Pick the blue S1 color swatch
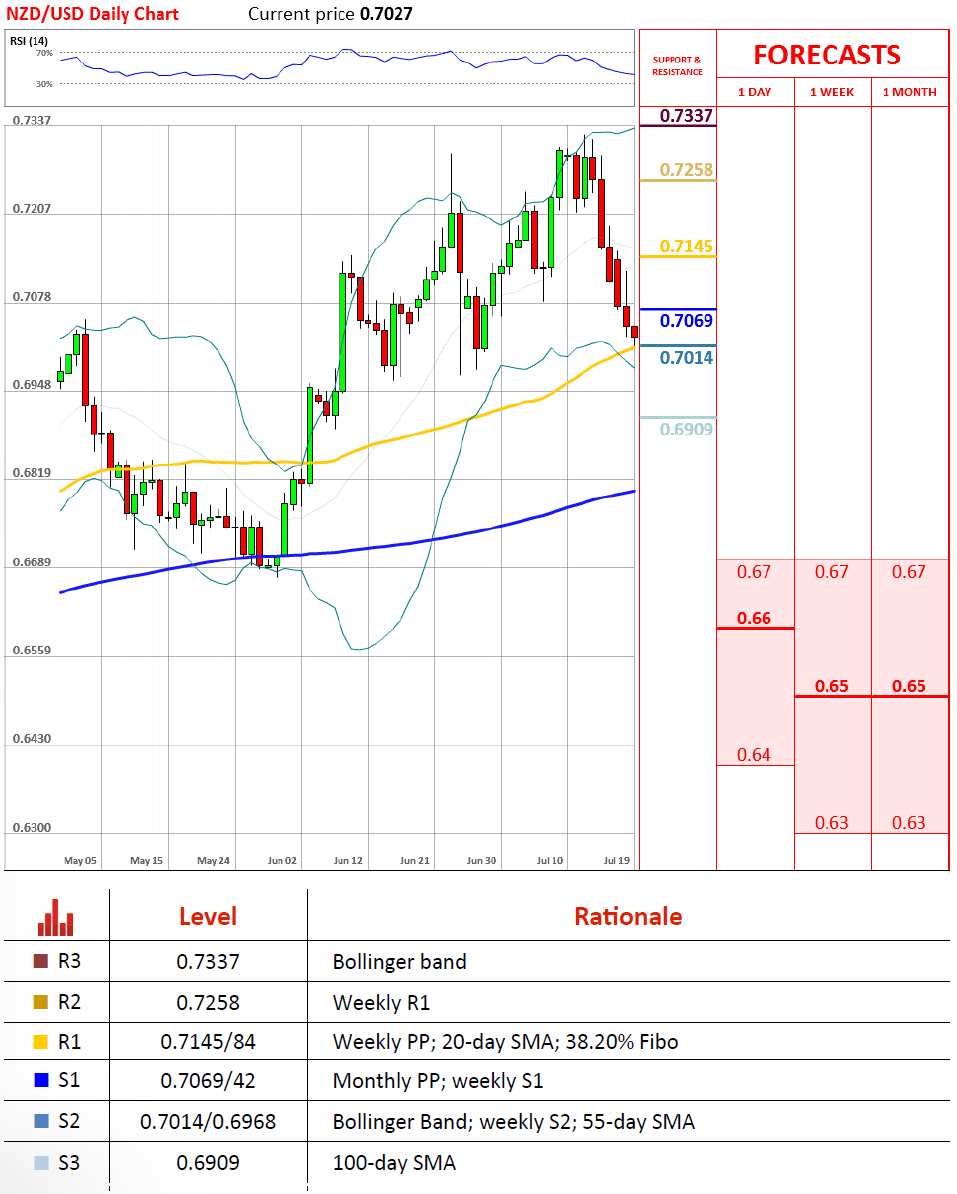 coord(40,1082)
